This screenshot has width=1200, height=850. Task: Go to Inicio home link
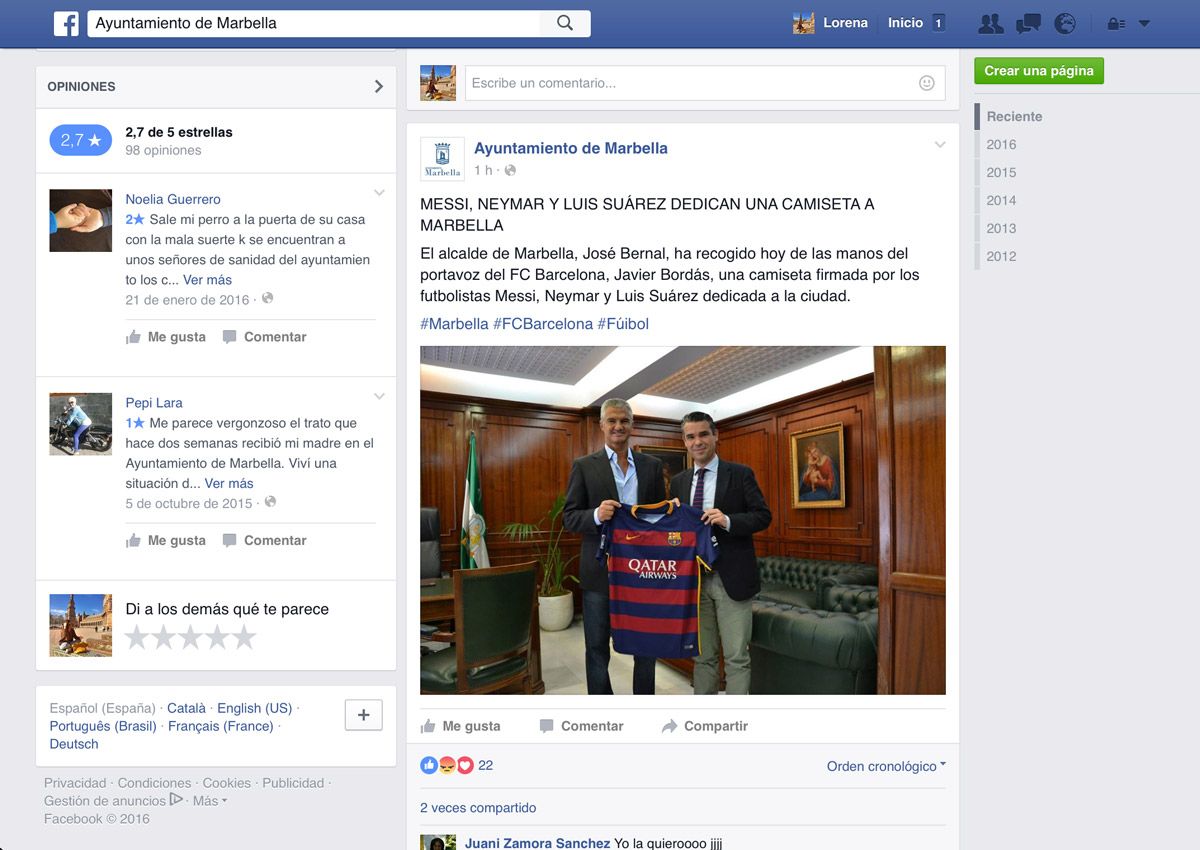pos(905,23)
